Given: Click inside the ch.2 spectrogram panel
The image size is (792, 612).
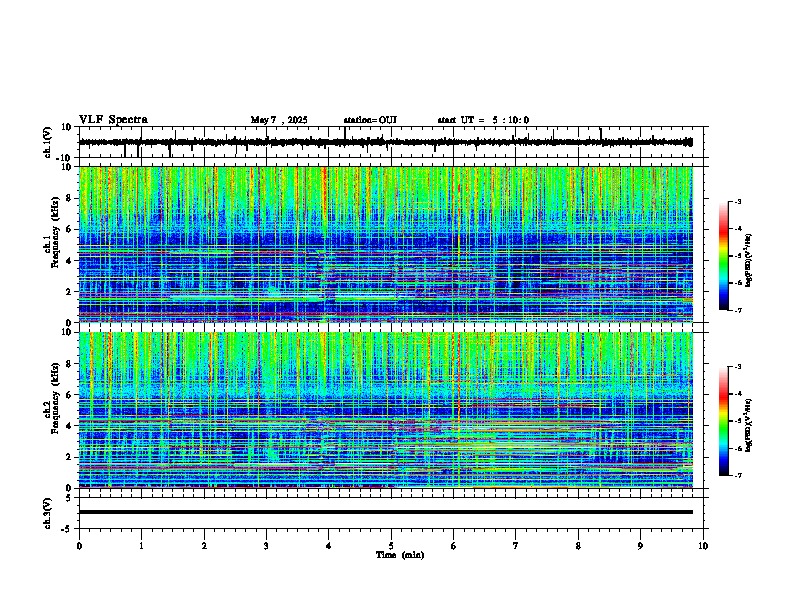Looking at the screenshot, I should tap(386, 410).
